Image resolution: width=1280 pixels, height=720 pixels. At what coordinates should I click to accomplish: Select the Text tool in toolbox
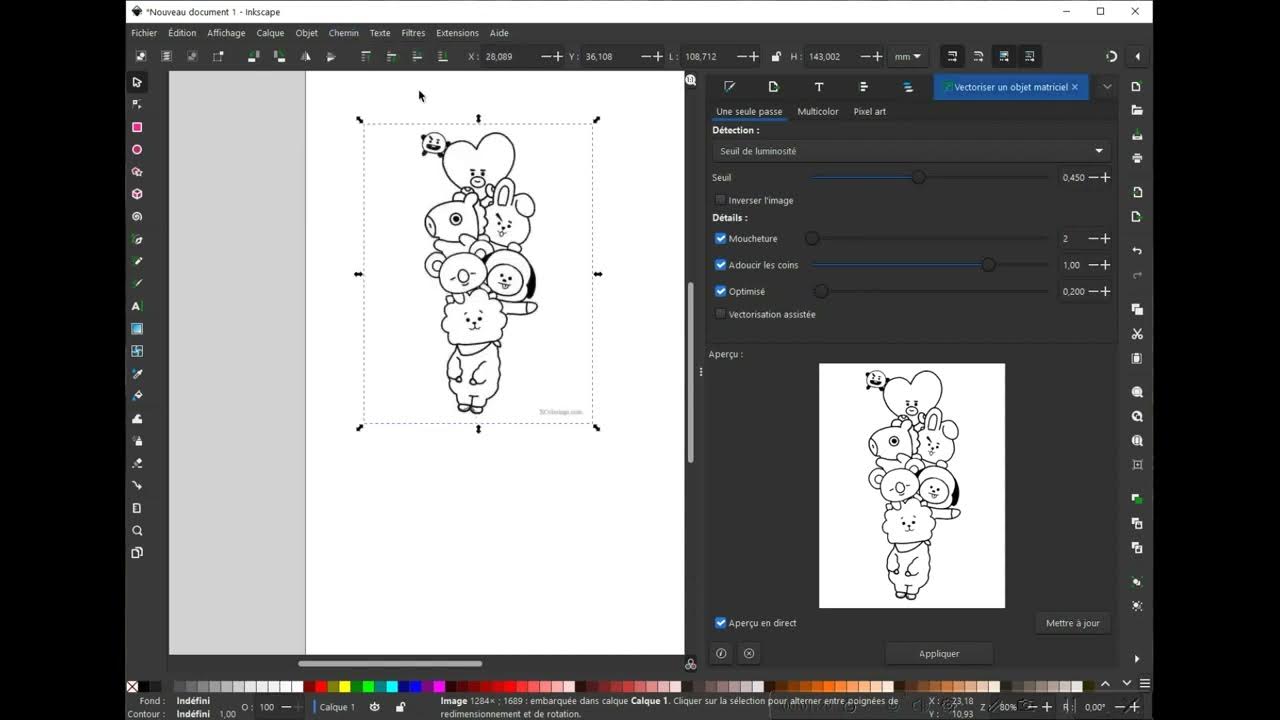click(x=137, y=306)
